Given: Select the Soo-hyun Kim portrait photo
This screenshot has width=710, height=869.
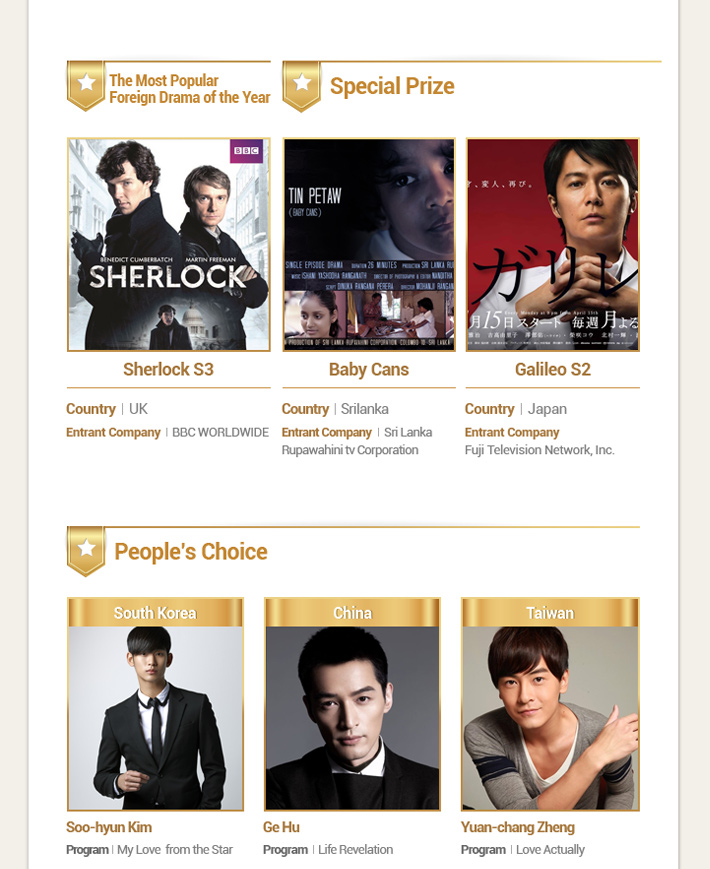Looking at the screenshot, I should 155,718.
